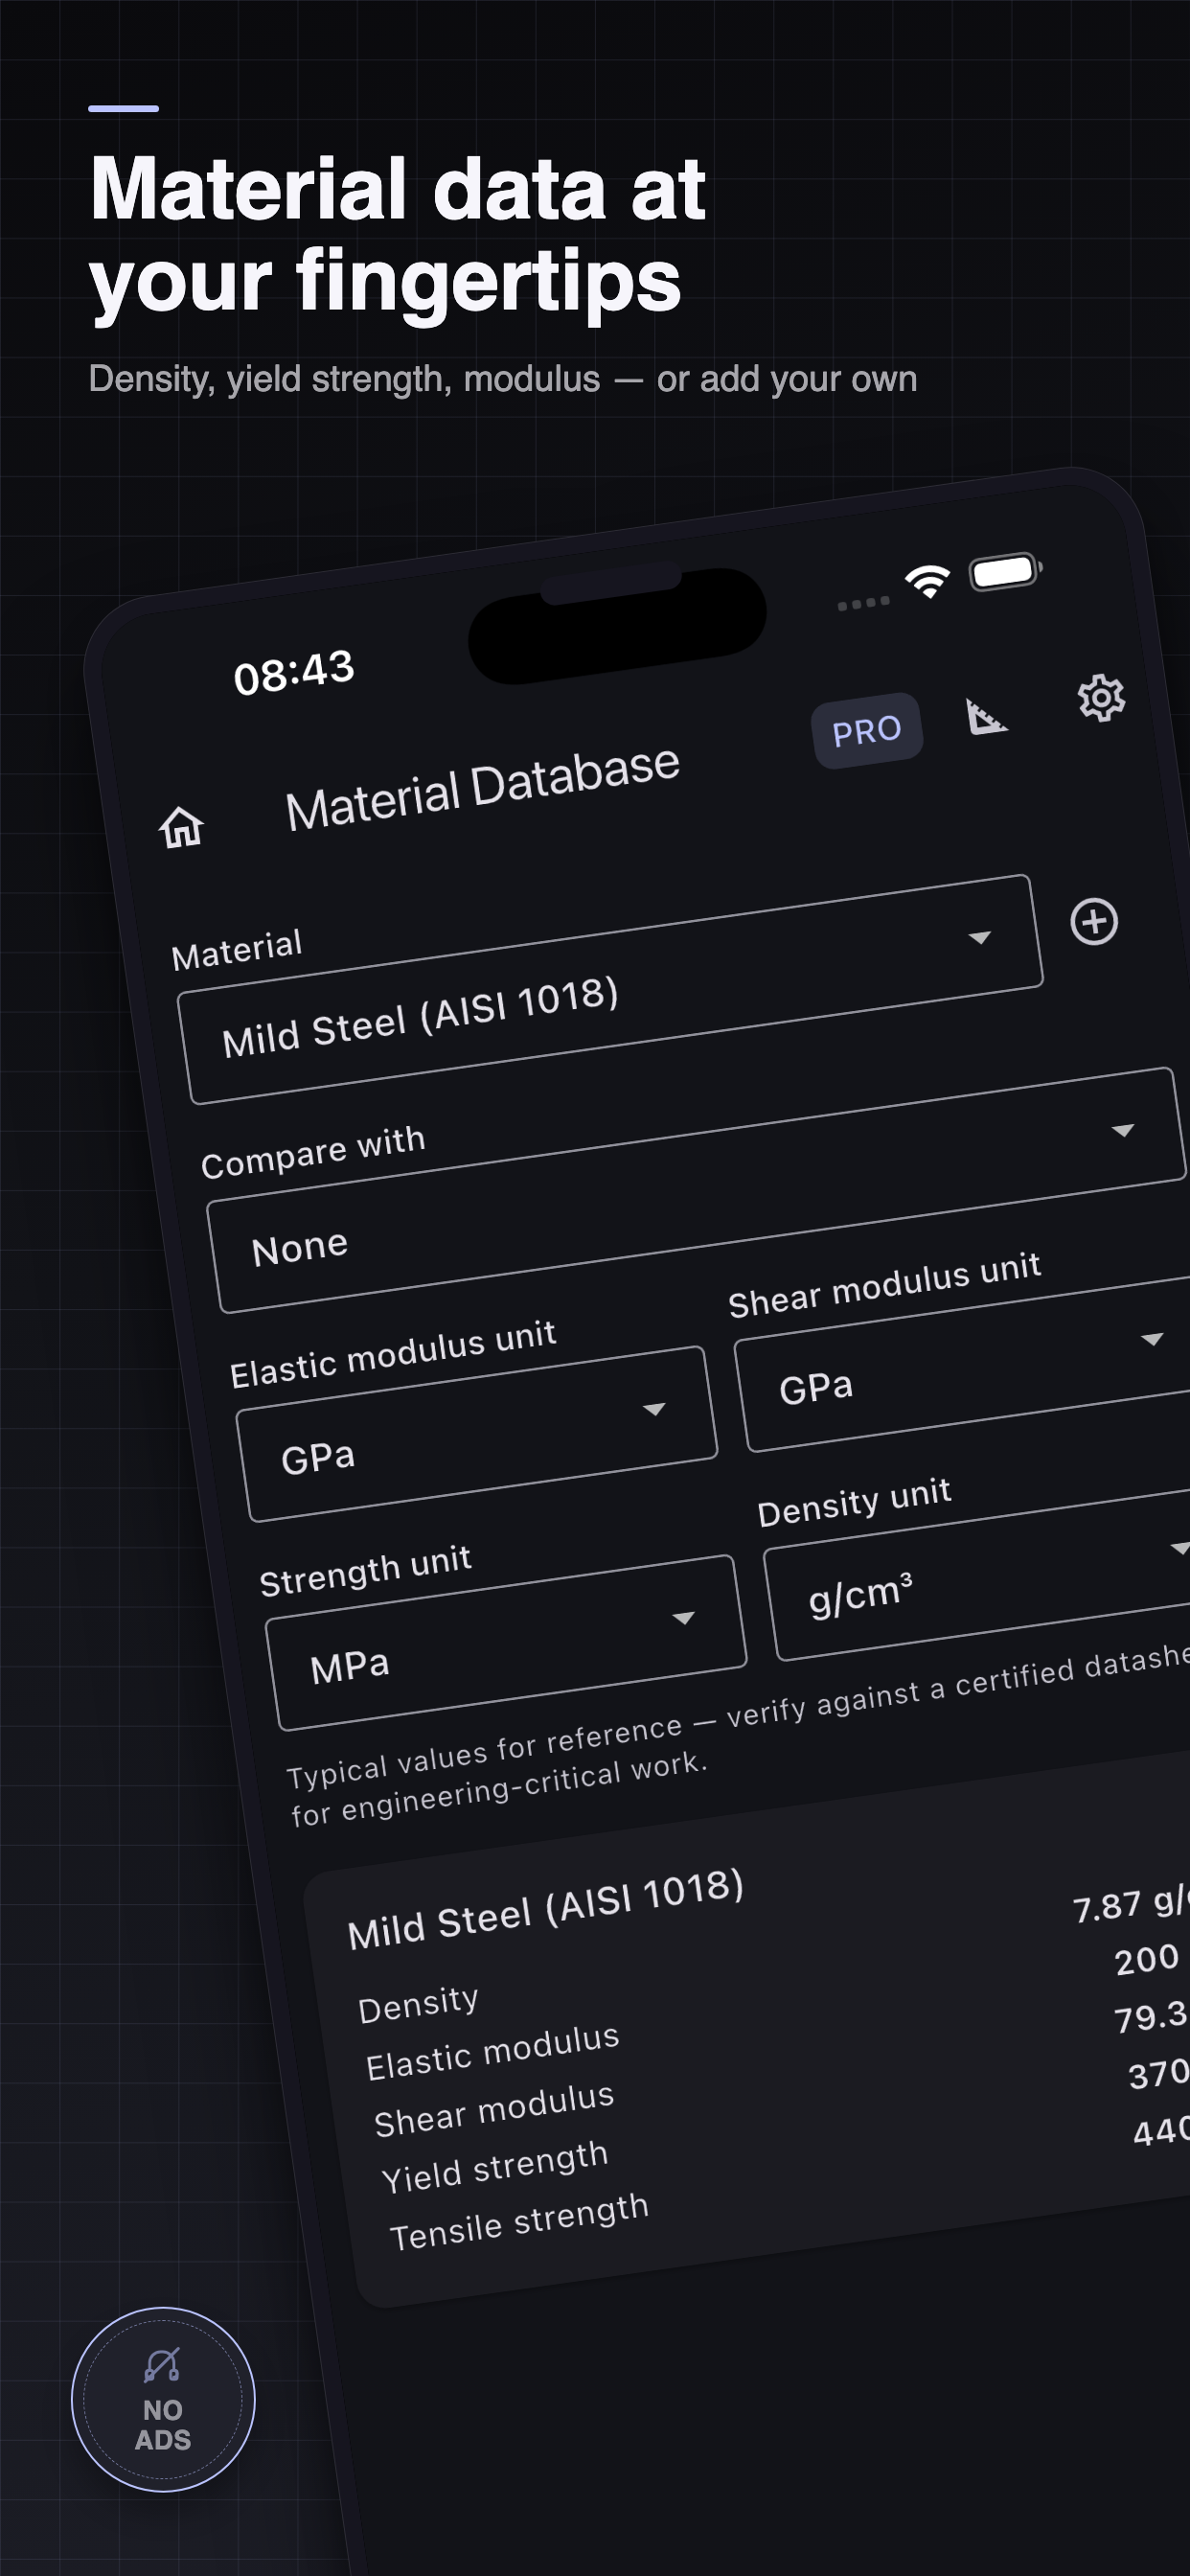Image resolution: width=1190 pixels, height=2576 pixels.
Task: Tap the 200 elastic modulus value
Action: [x=1147, y=1959]
